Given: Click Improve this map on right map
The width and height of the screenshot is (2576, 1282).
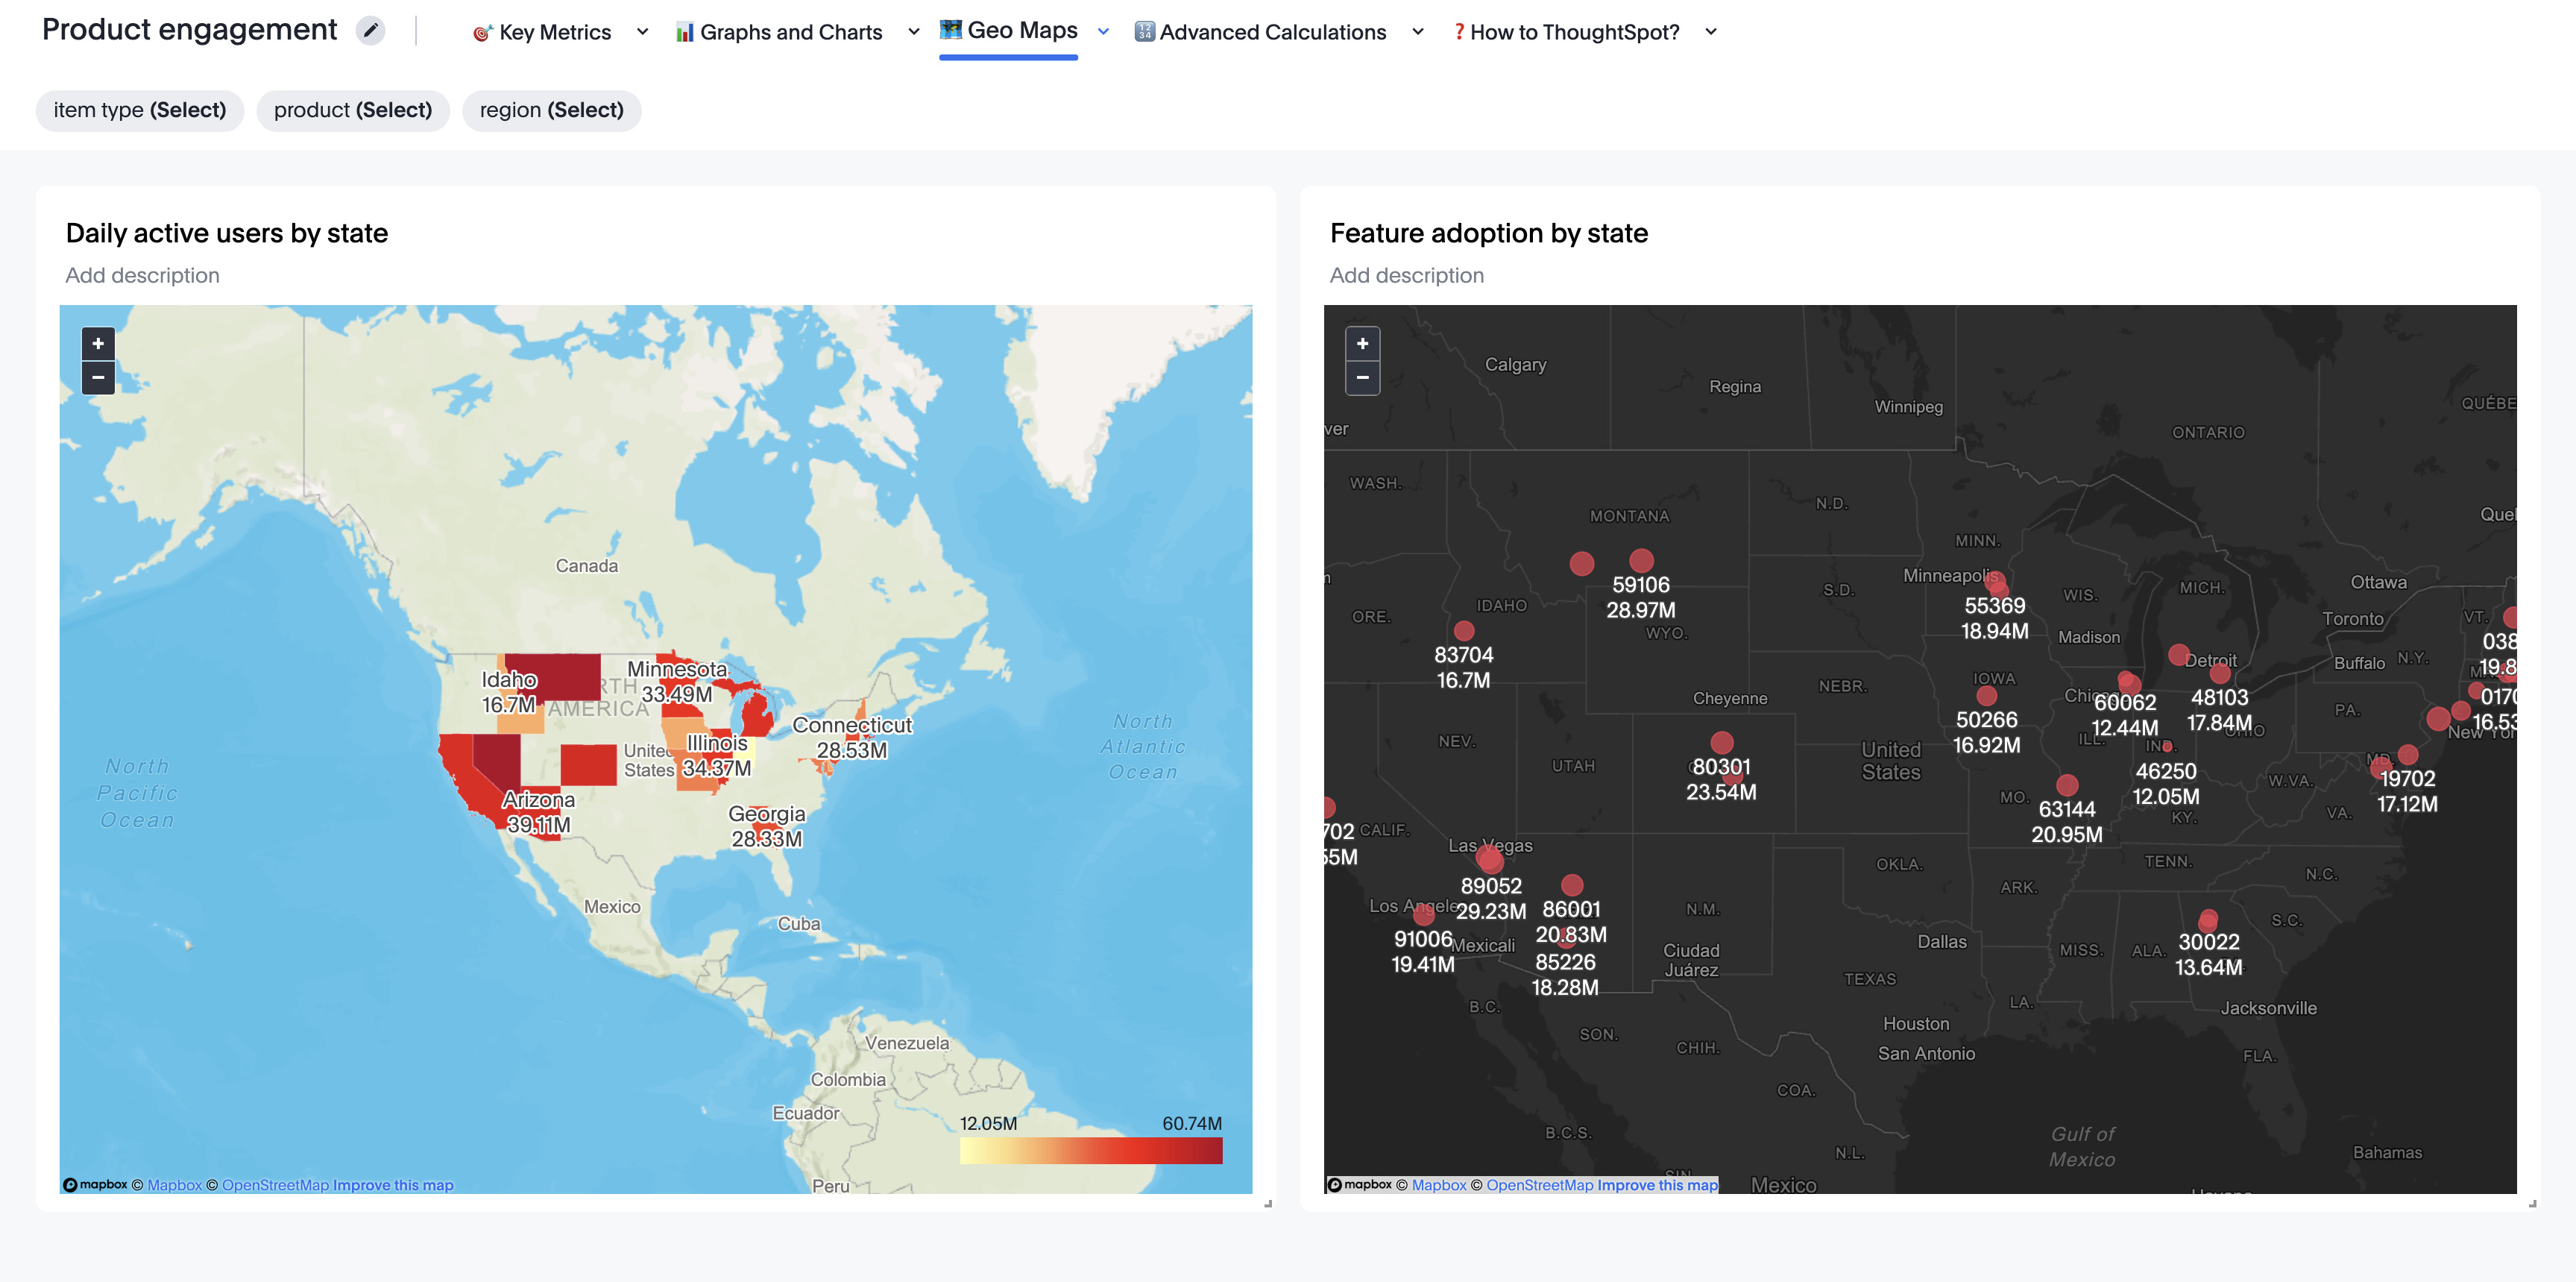Looking at the screenshot, I should click(x=1657, y=1185).
